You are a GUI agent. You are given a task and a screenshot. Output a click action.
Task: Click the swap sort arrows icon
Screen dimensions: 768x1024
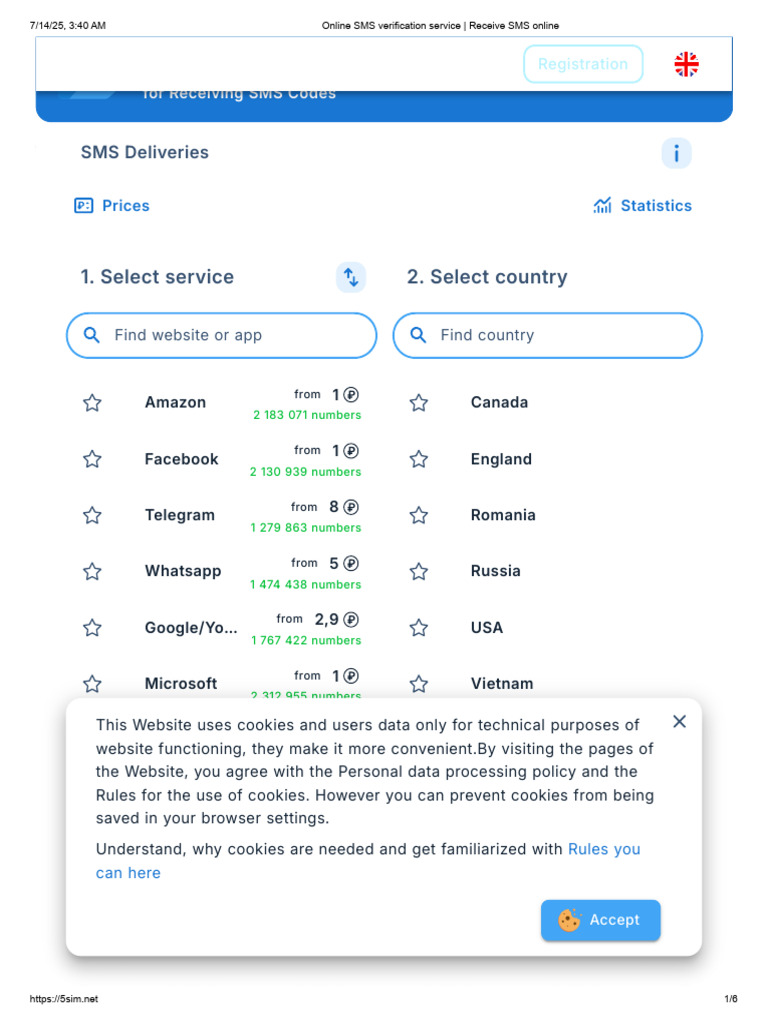pyautogui.click(x=351, y=277)
